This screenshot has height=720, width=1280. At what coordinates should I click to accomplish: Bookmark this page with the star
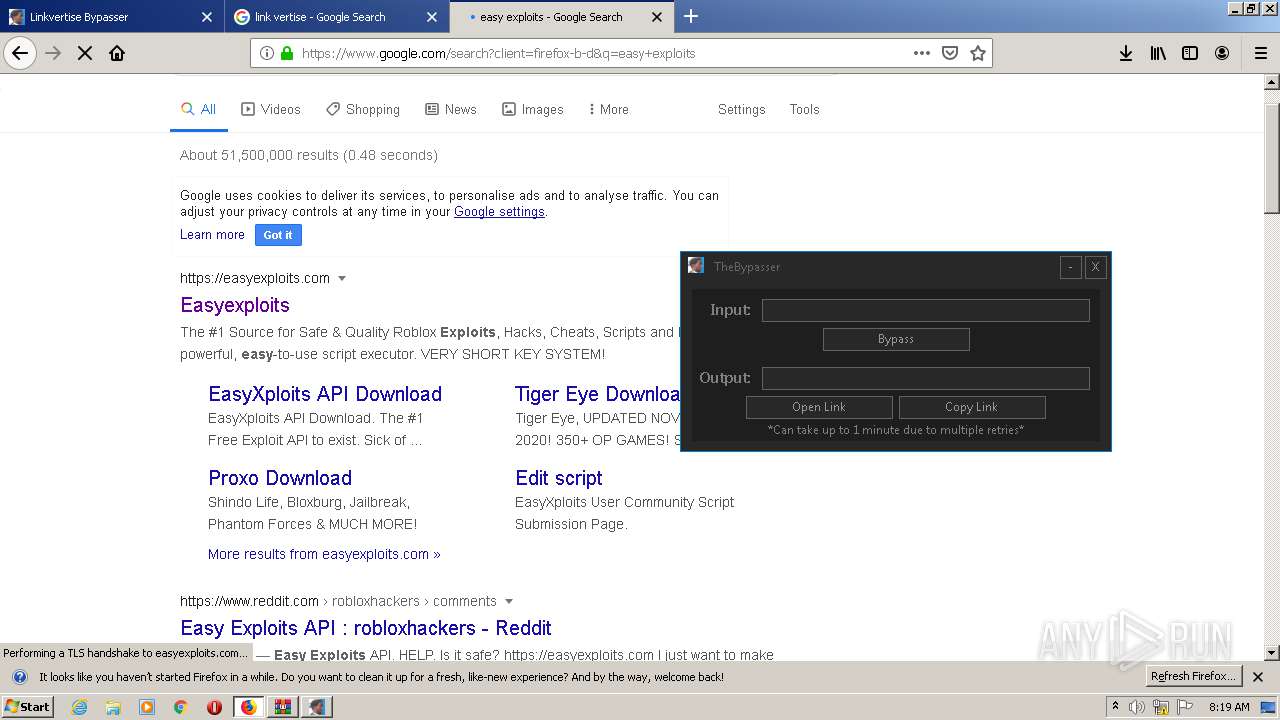[978, 53]
